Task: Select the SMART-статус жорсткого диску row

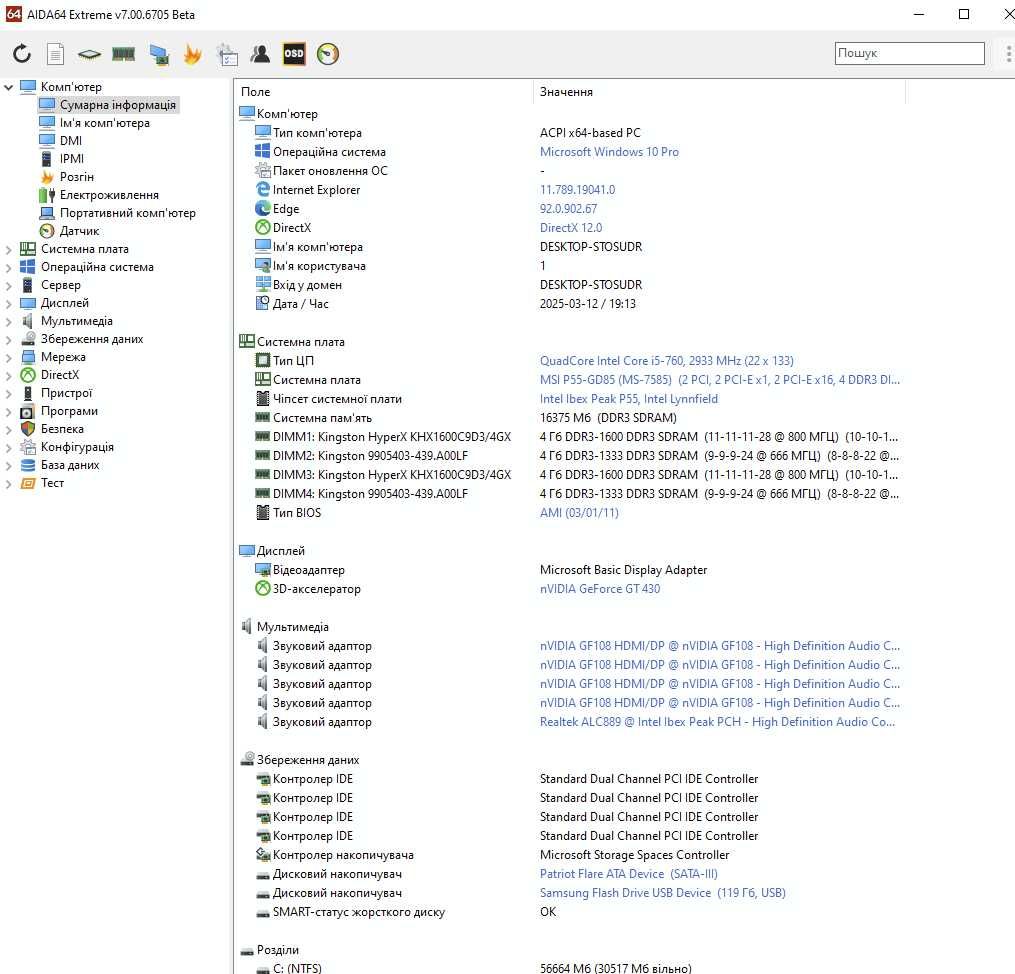Action: click(572, 912)
